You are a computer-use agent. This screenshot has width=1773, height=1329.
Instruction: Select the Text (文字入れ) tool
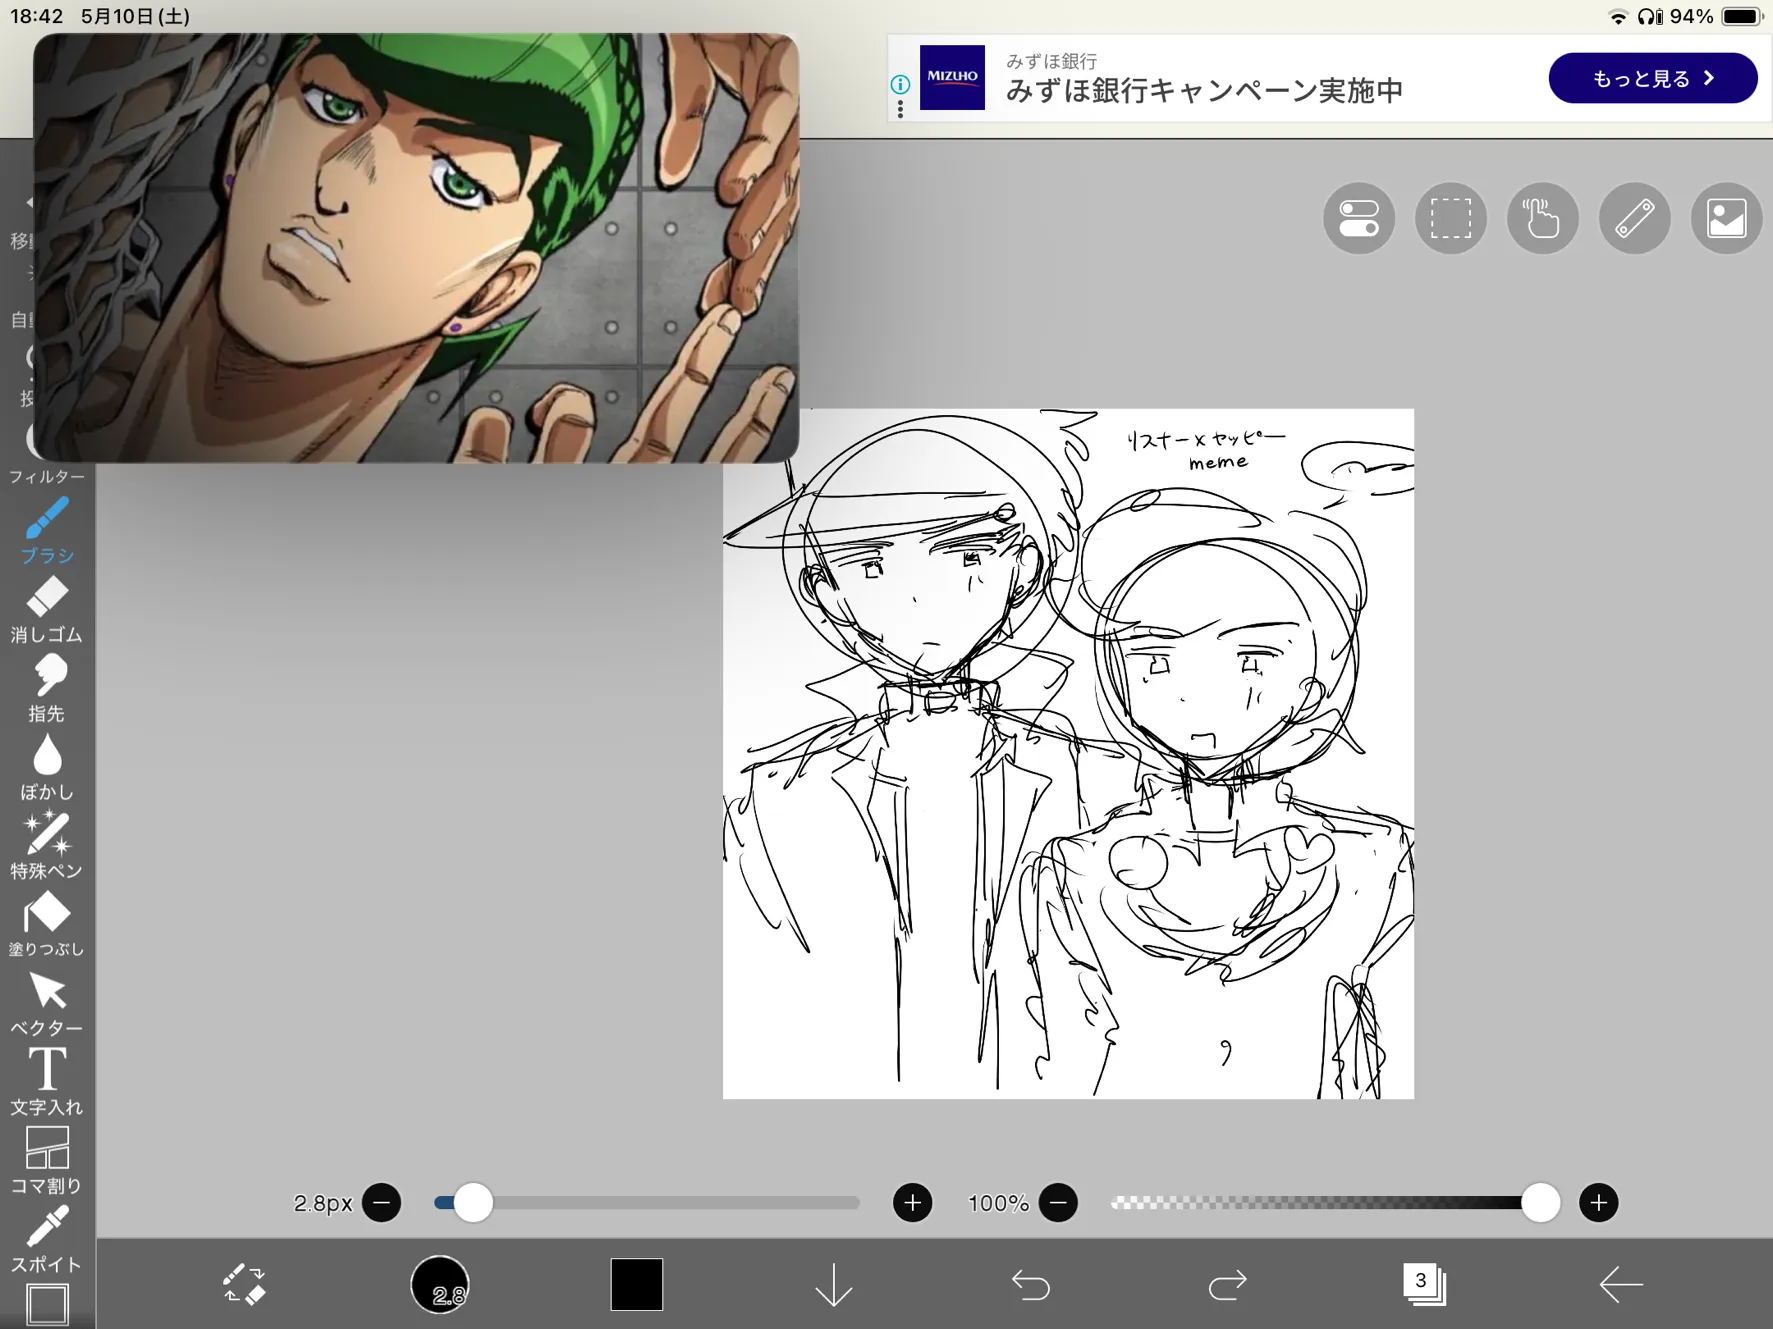[x=46, y=1082]
